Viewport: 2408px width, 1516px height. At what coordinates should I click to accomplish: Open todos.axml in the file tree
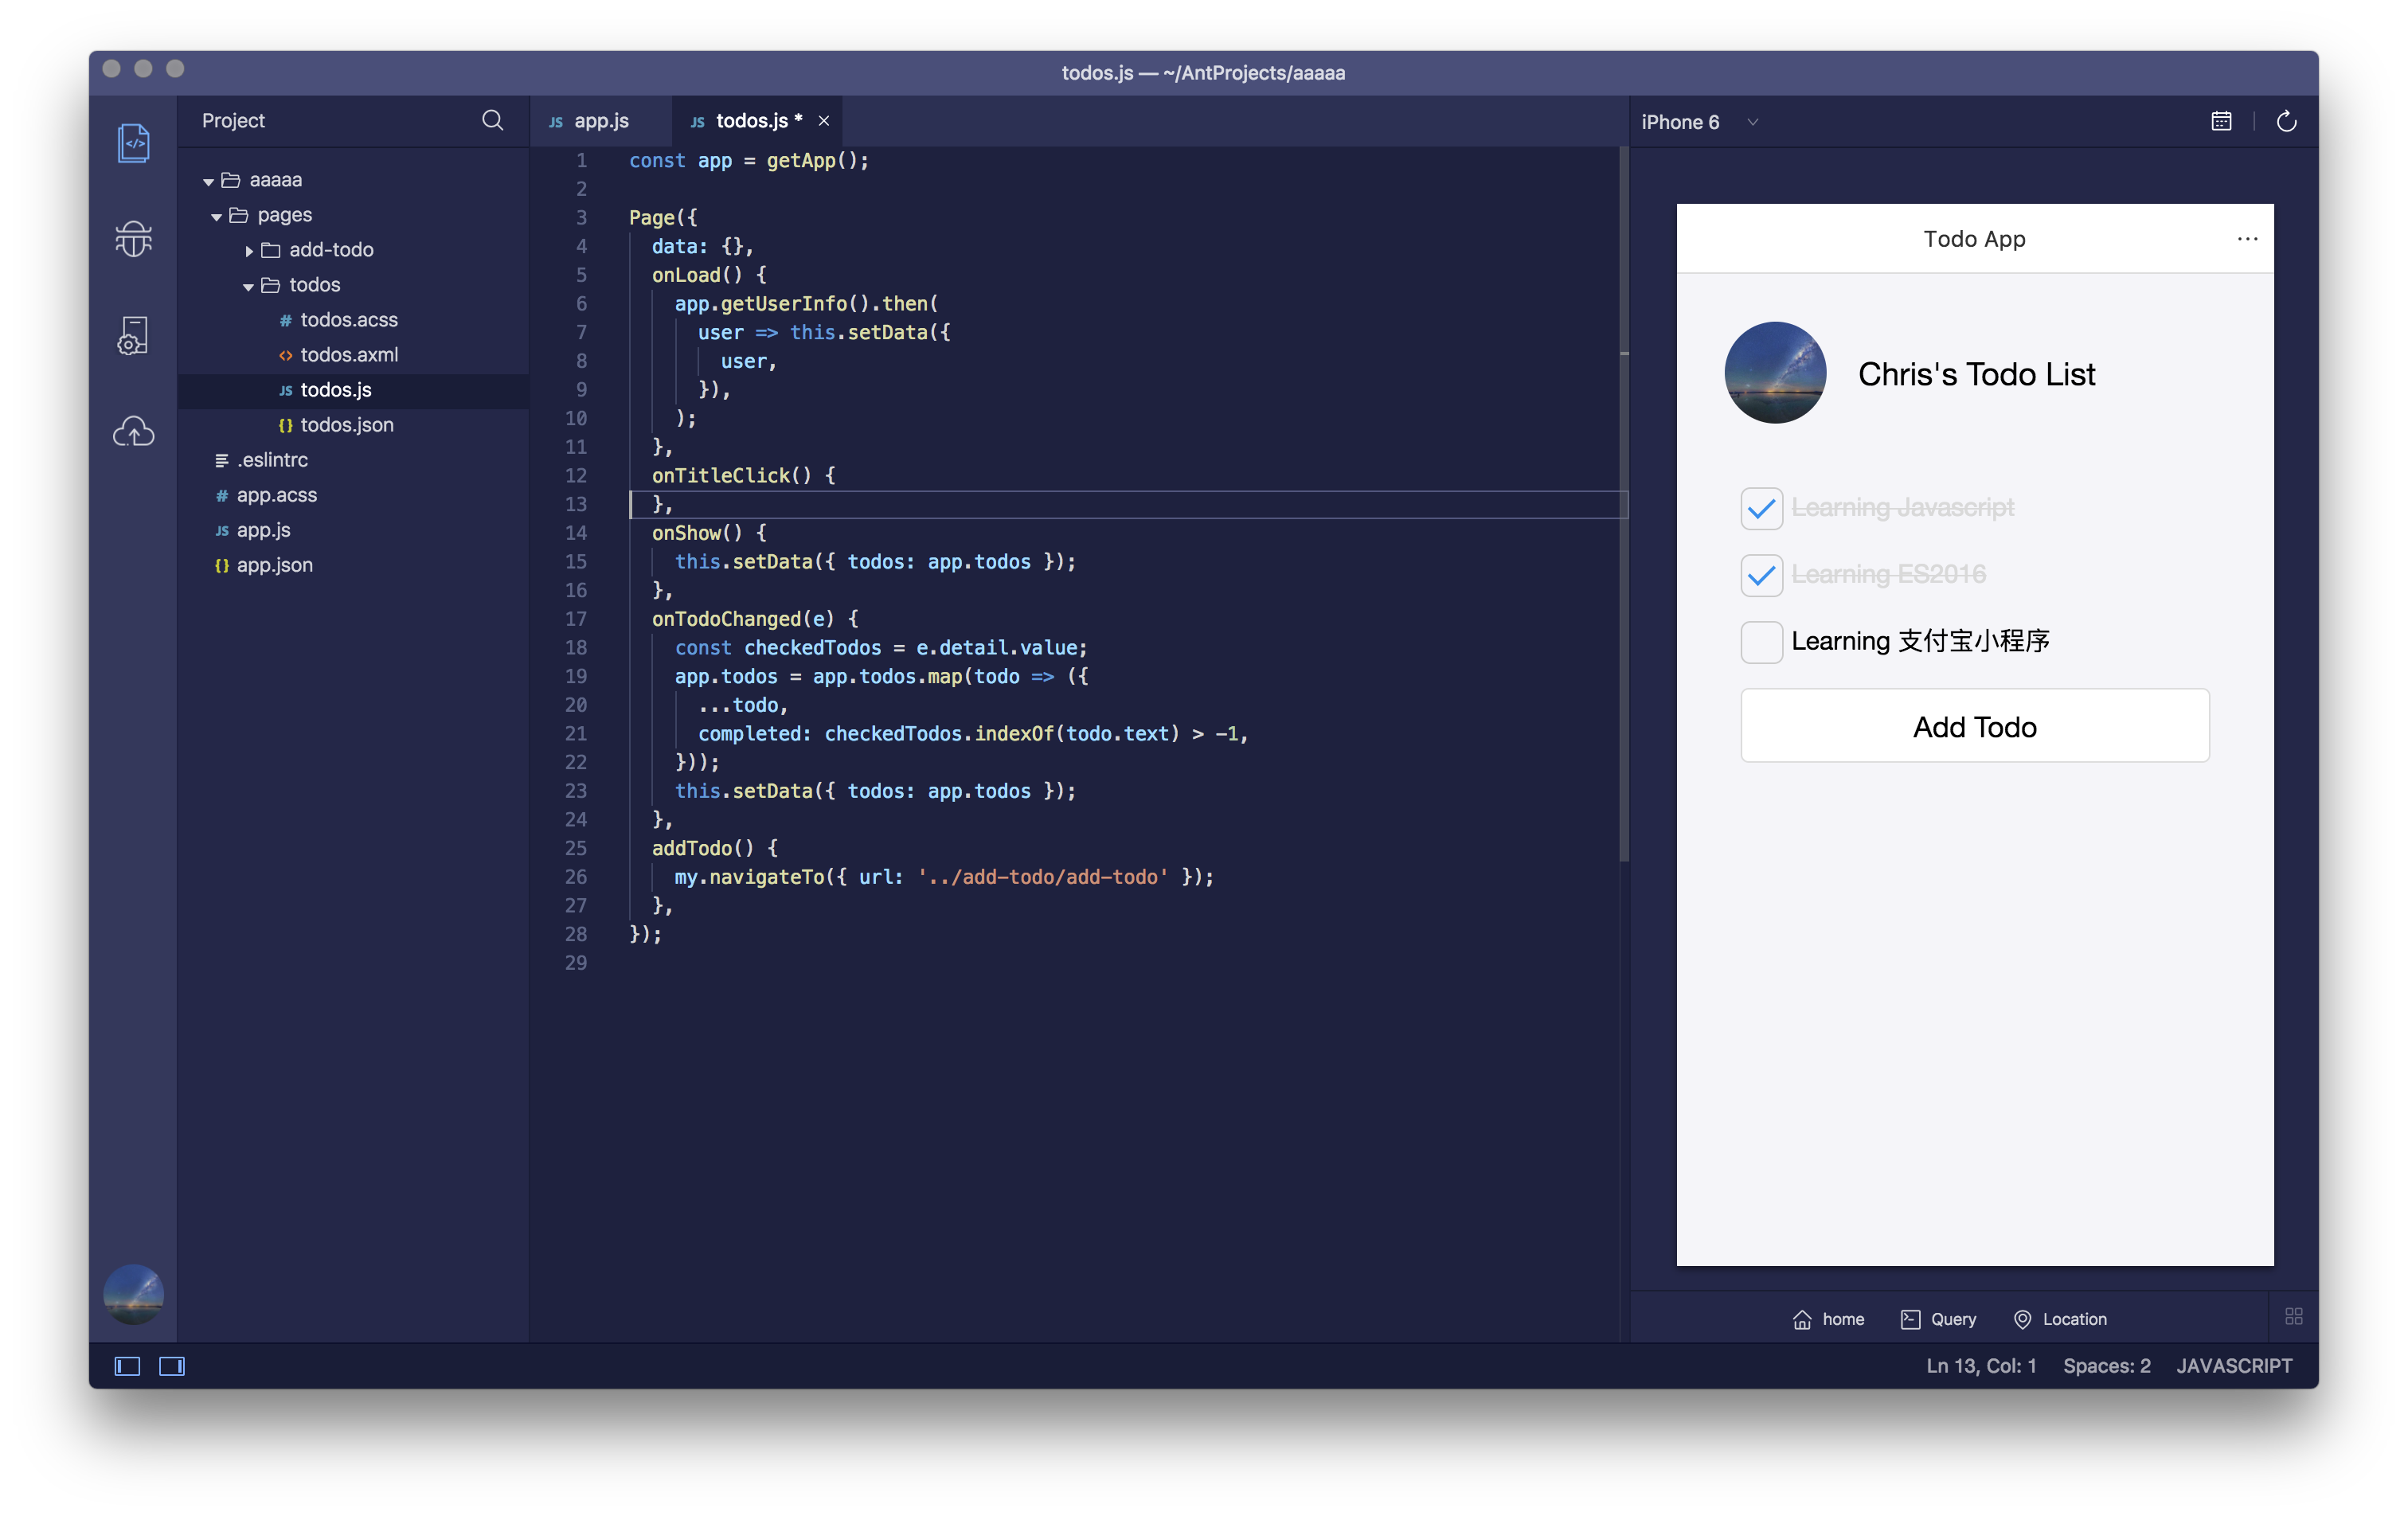349,355
